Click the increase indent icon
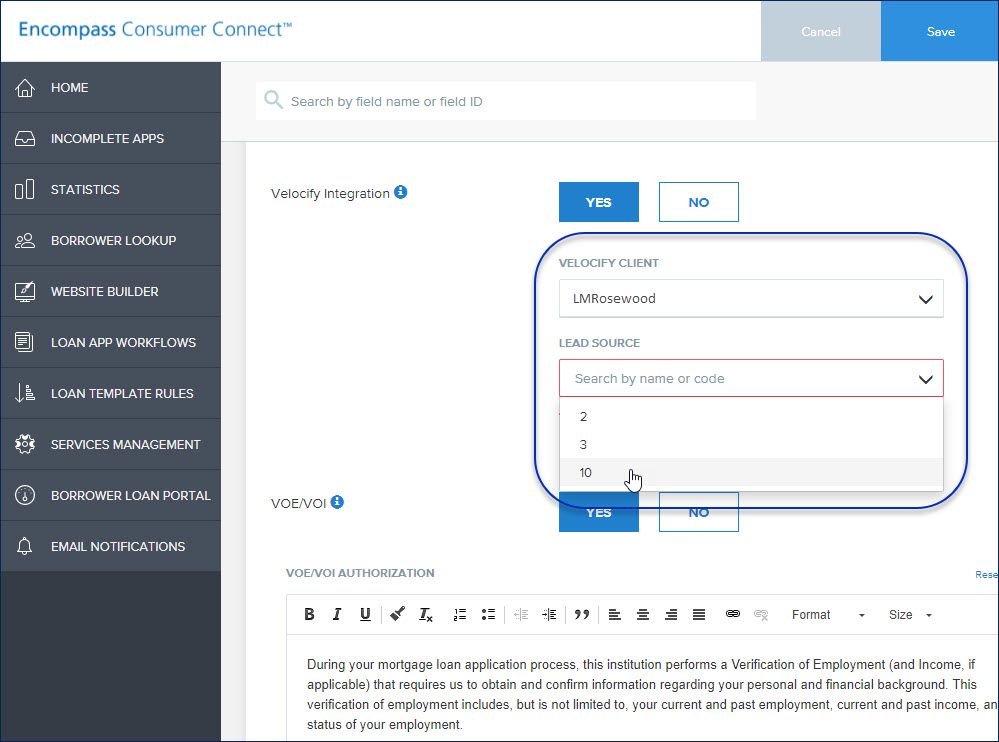Viewport: 999px width, 742px height. coord(549,615)
